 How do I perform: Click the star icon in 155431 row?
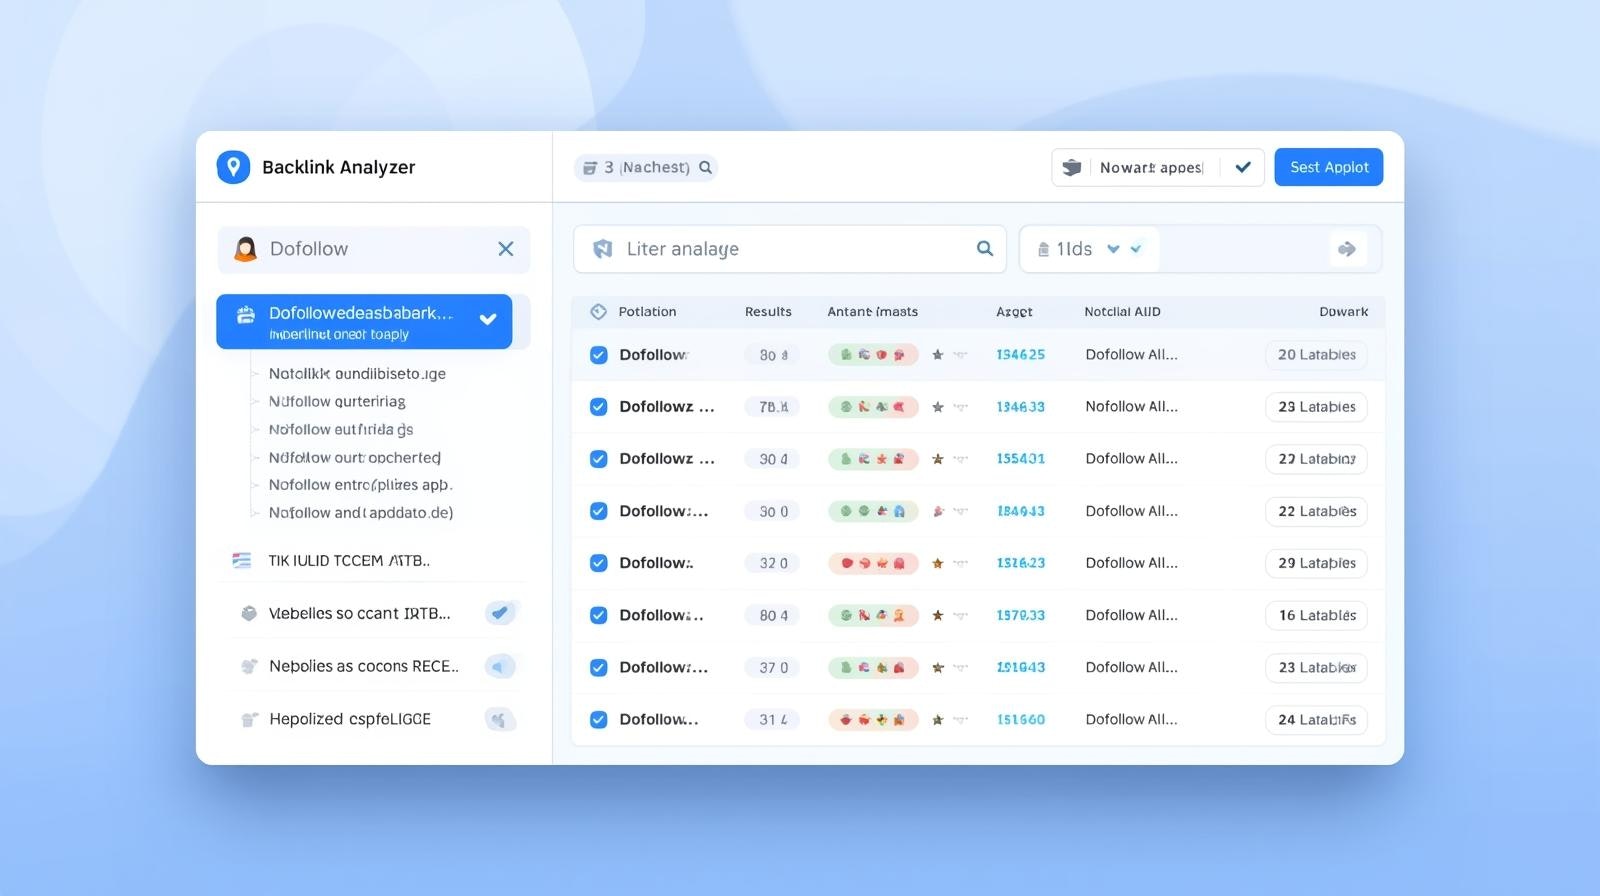937,459
